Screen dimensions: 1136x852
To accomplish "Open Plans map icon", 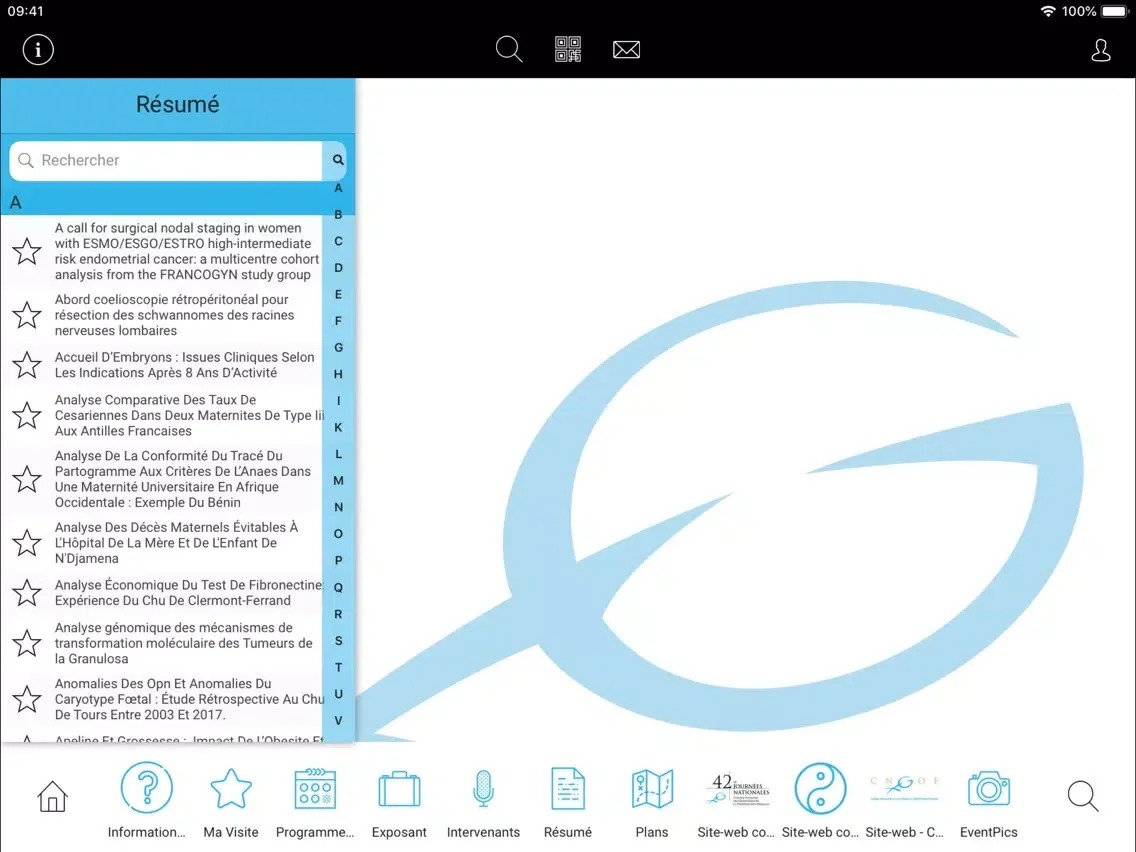I will click(652, 788).
